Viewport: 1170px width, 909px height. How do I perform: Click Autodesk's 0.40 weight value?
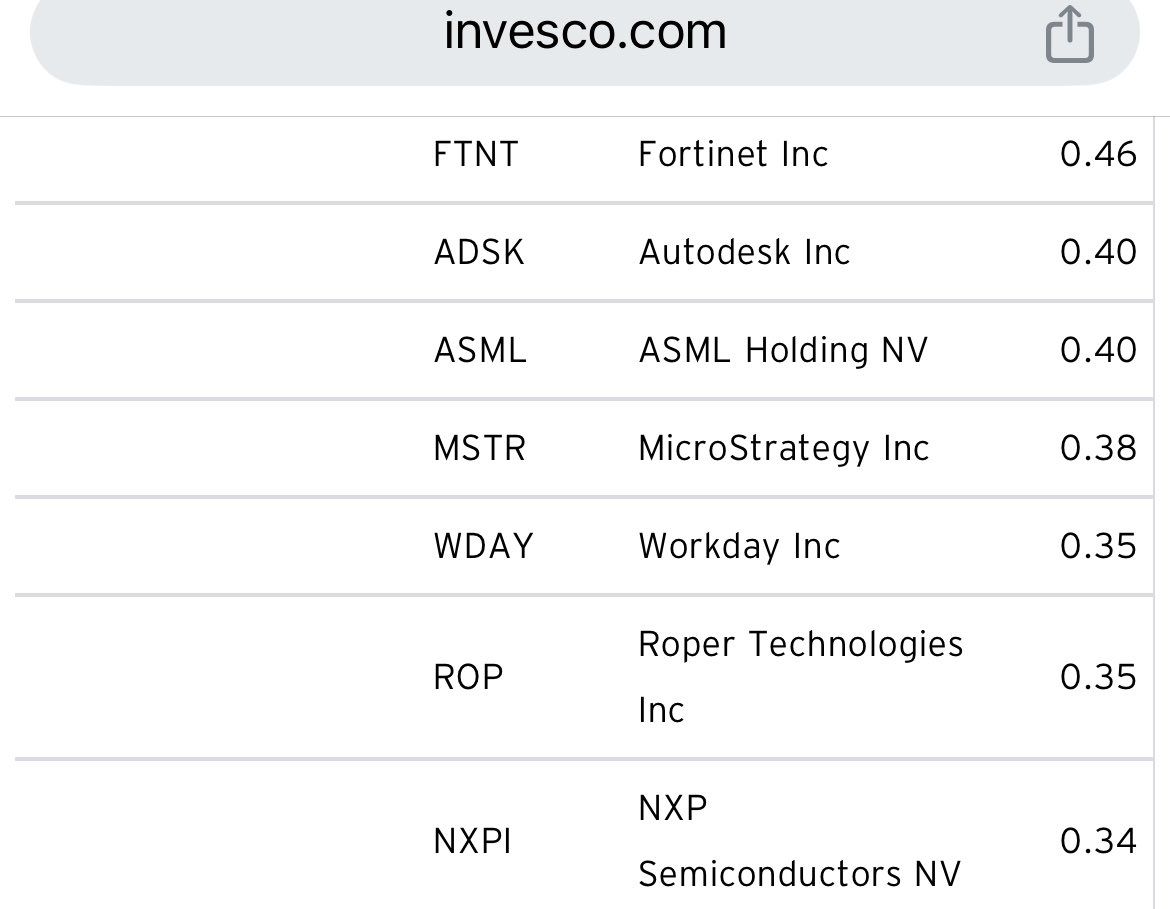[x=1098, y=252]
